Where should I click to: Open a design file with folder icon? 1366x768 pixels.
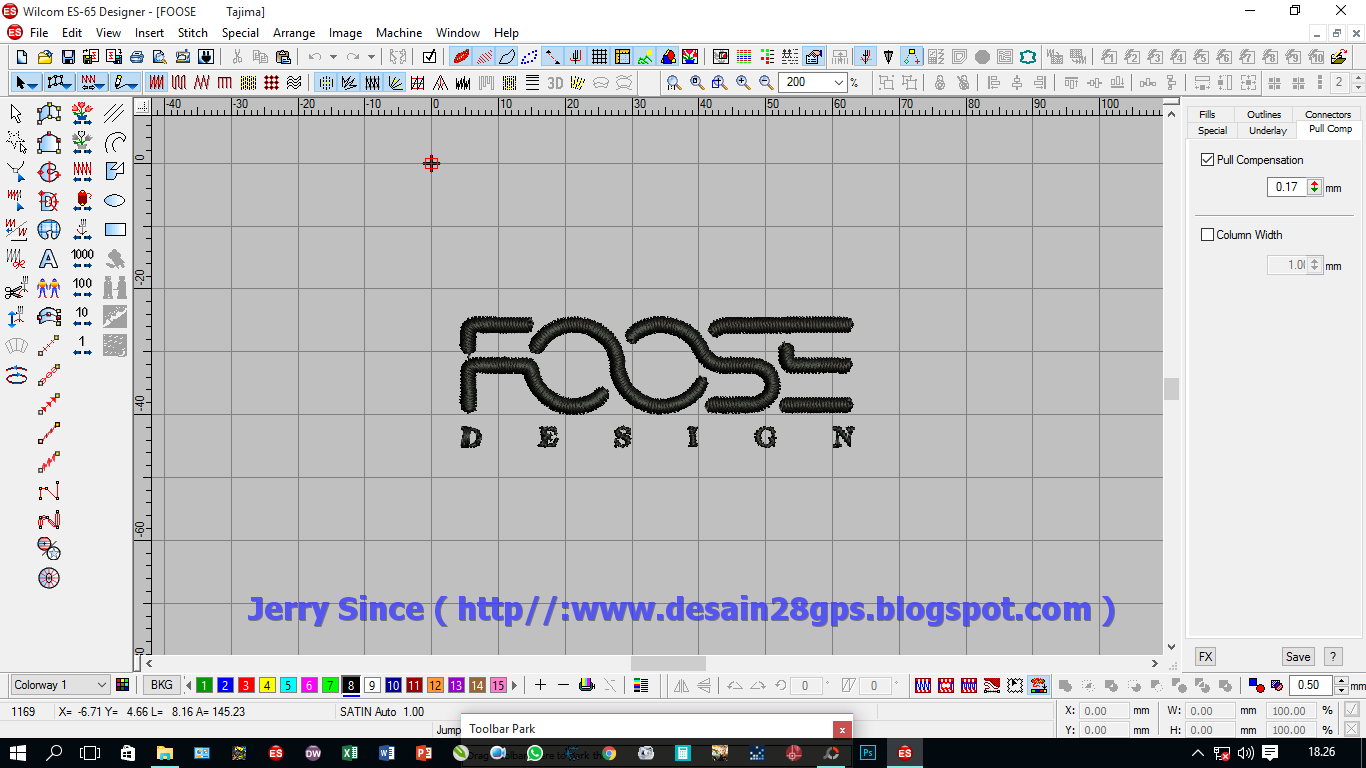tap(44, 57)
